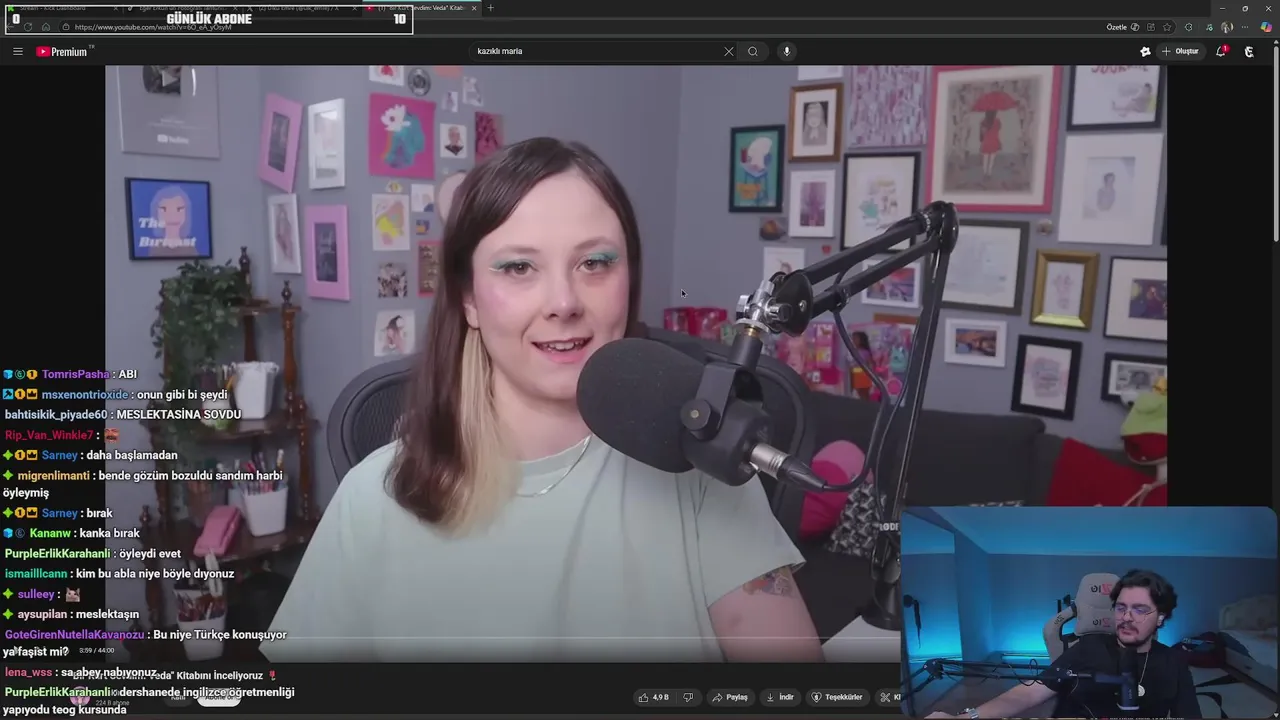Image resolution: width=1280 pixels, height=720 pixels.
Task: Click chat username lena_wss
Action: 28,672
